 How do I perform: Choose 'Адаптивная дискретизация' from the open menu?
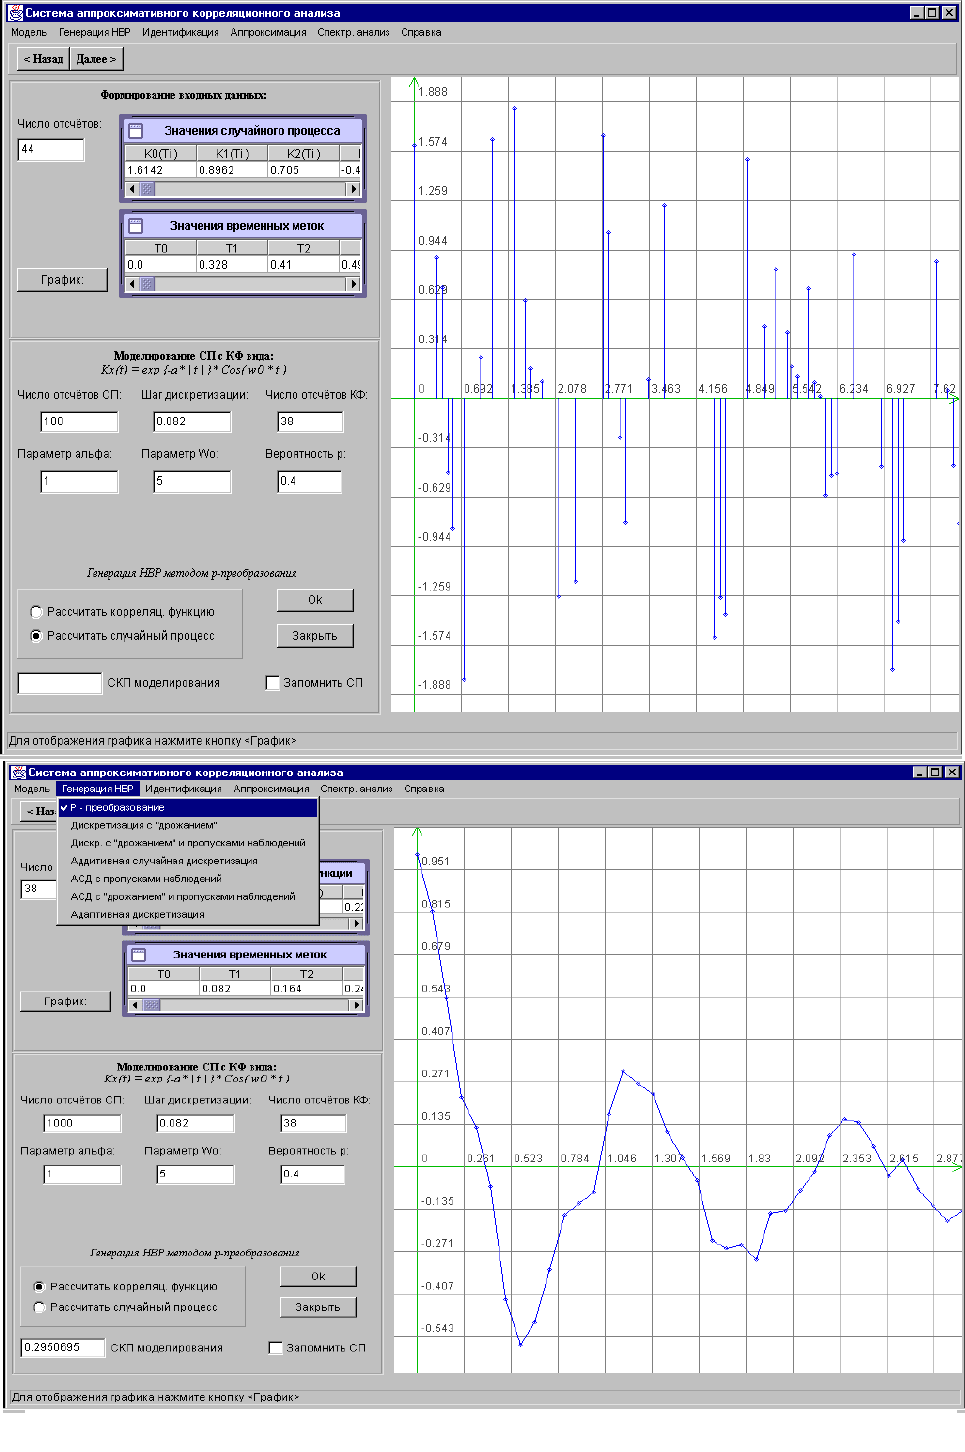138,915
